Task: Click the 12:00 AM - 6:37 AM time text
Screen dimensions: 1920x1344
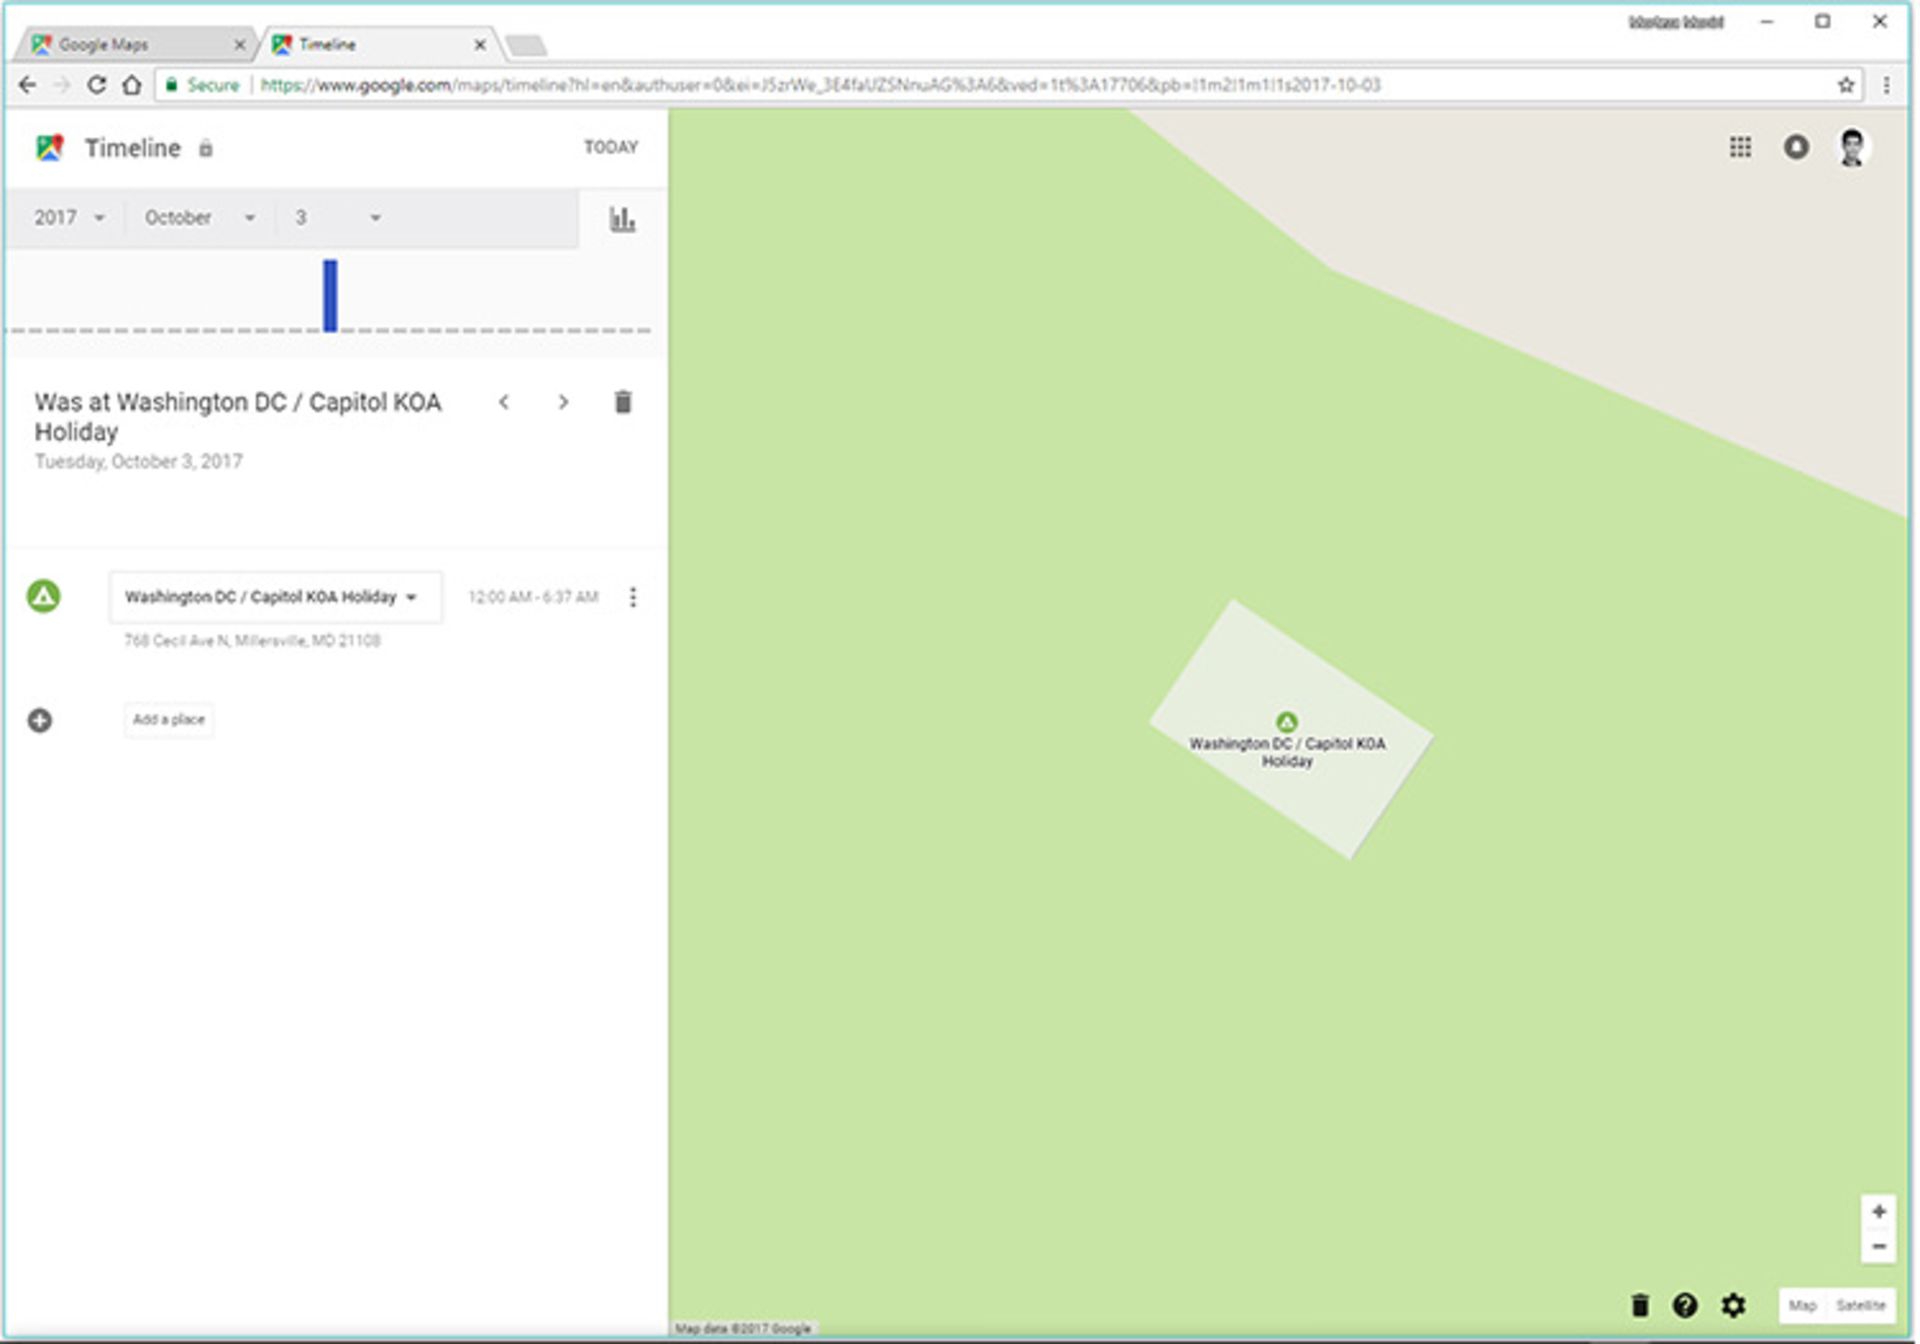Action: point(533,597)
